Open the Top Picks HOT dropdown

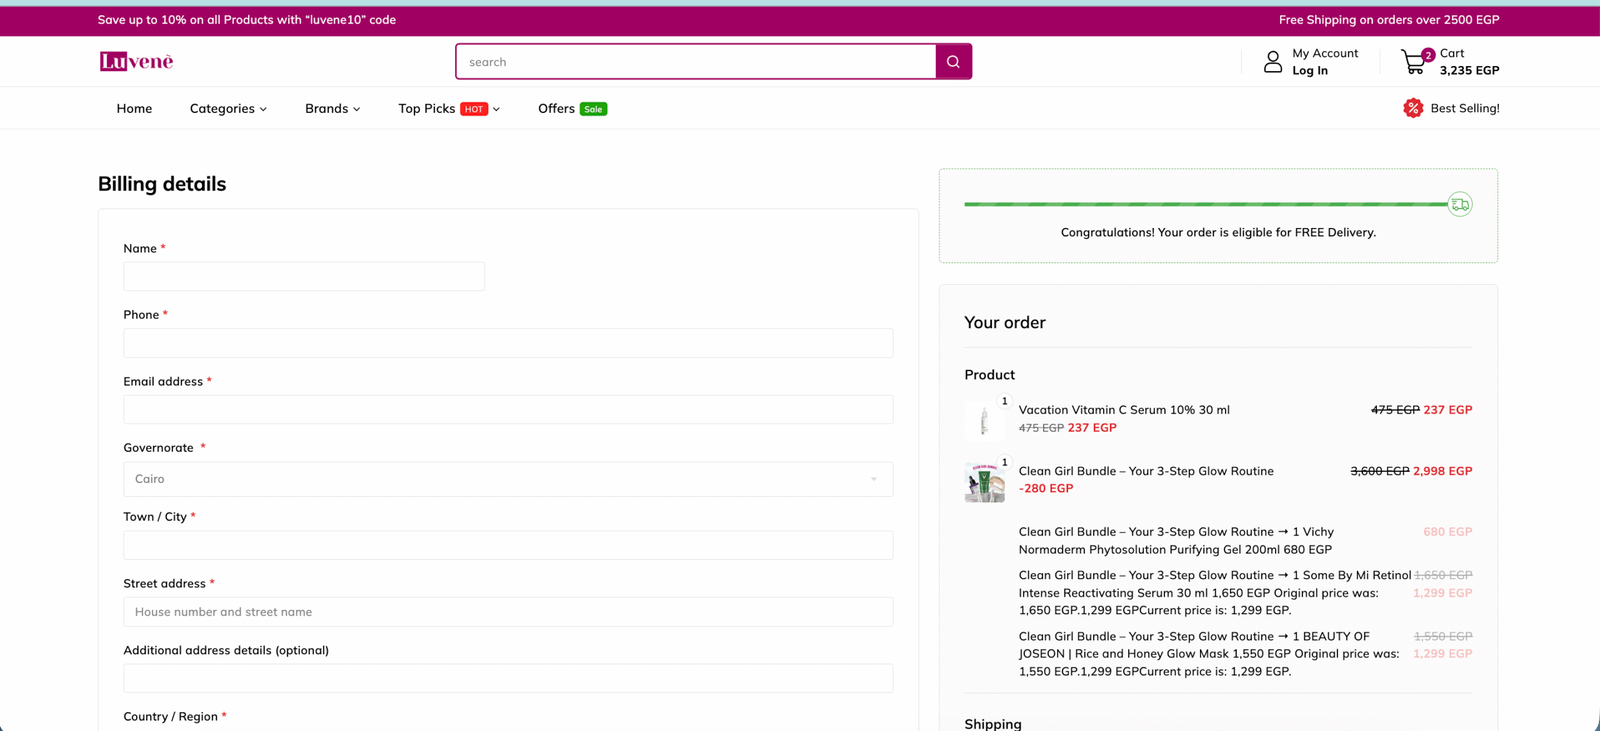(x=448, y=108)
